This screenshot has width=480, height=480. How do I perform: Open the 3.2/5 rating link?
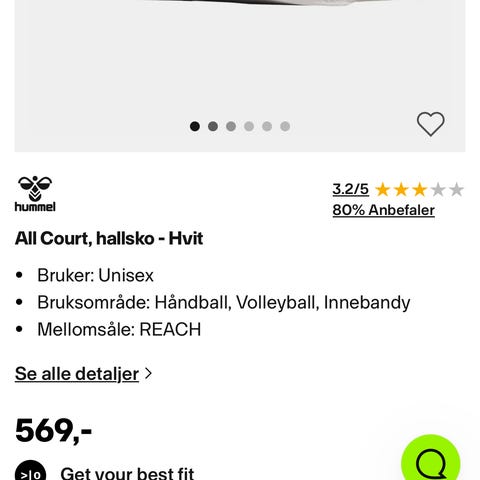pyautogui.click(x=350, y=189)
